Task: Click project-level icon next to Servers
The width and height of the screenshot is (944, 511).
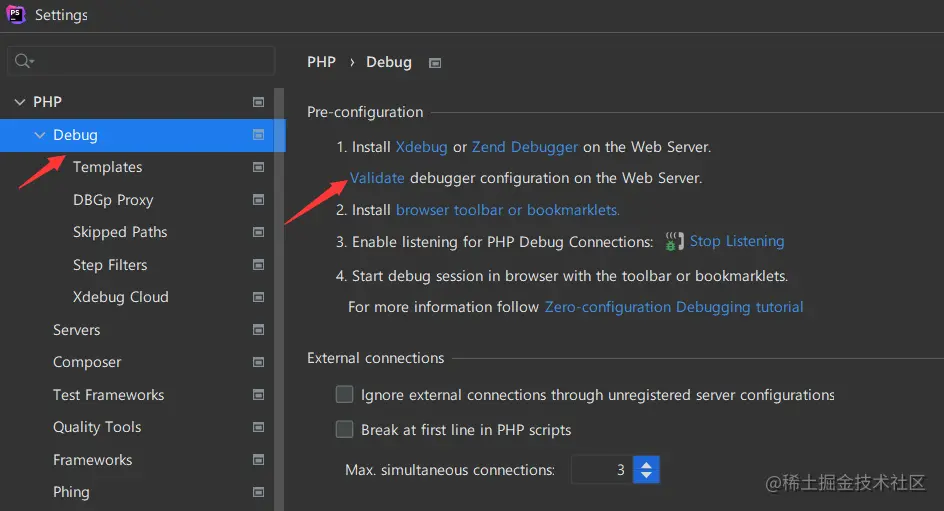Action: (x=258, y=330)
